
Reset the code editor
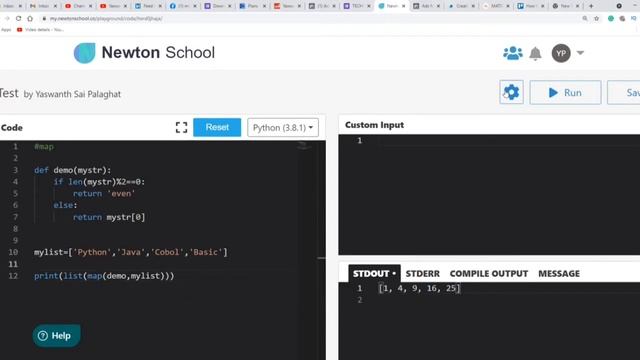pyautogui.click(x=217, y=127)
